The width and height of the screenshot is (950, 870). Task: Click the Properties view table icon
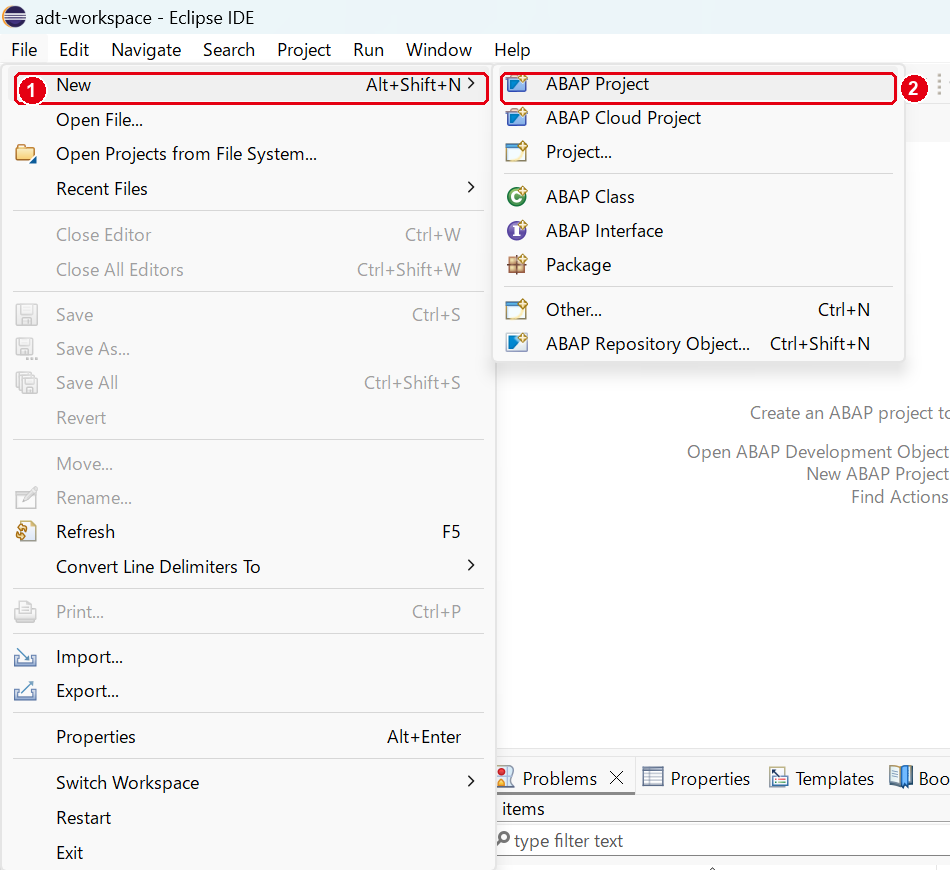click(653, 777)
